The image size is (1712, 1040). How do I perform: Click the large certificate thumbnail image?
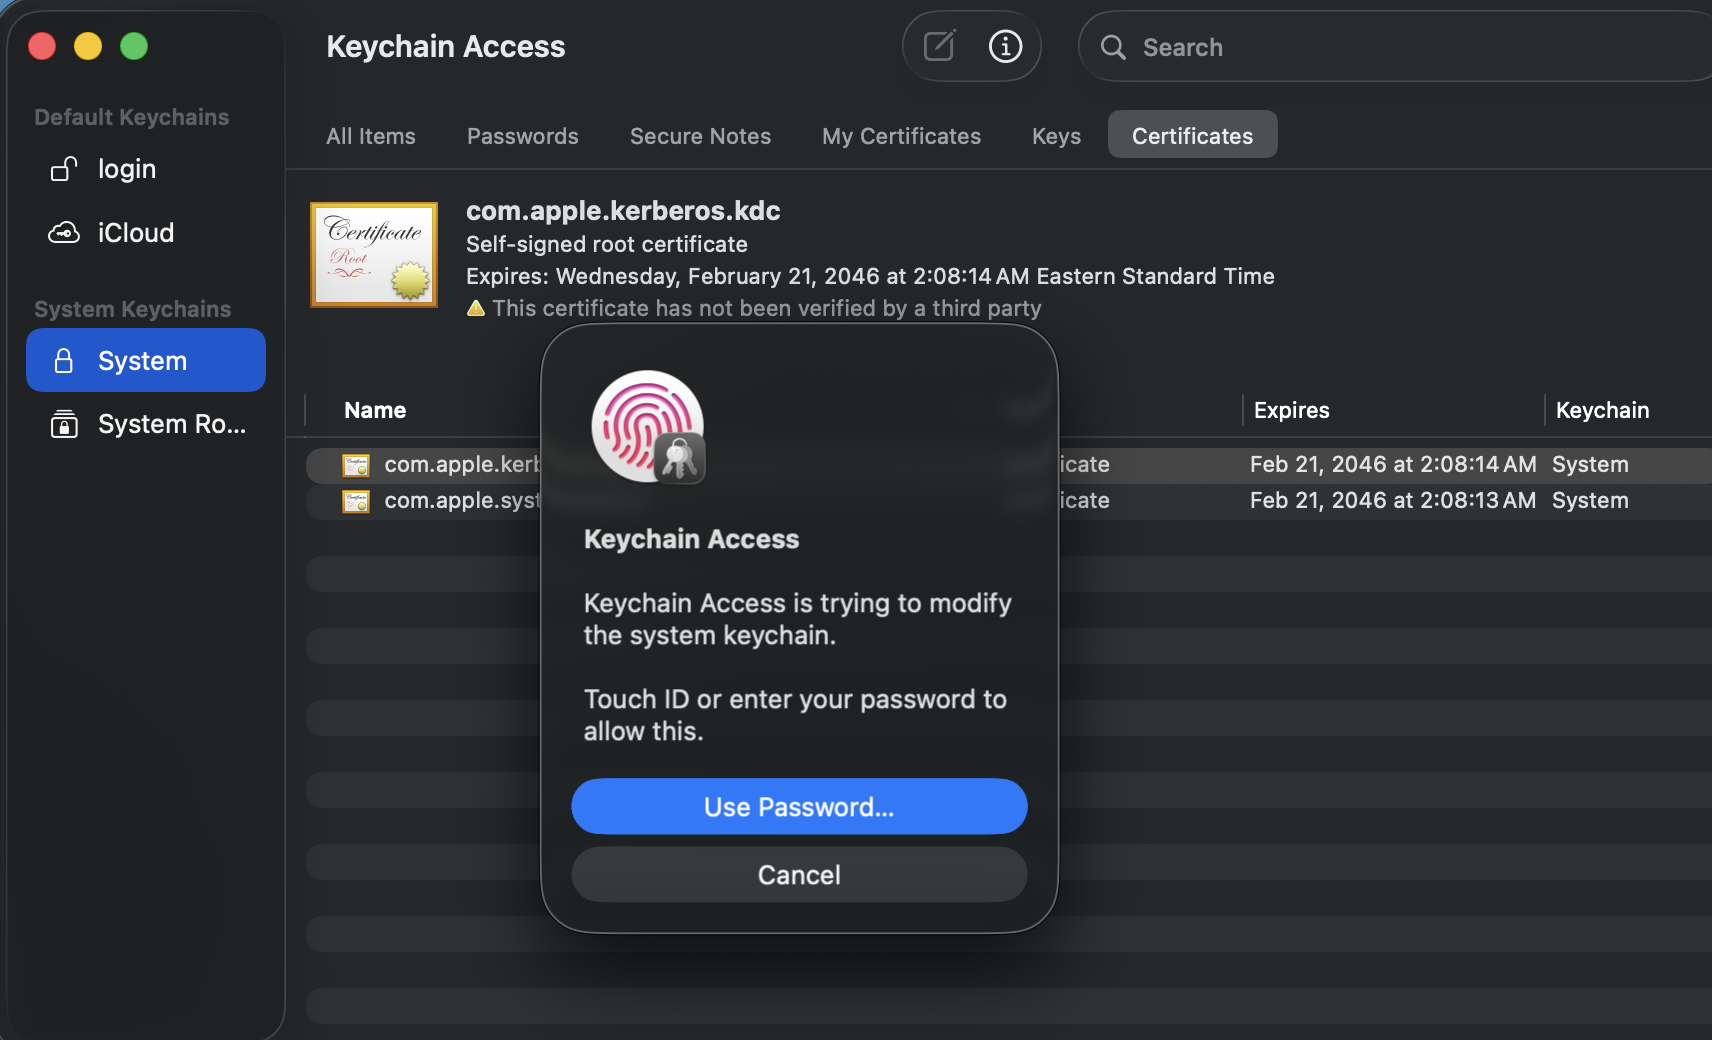click(374, 255)
